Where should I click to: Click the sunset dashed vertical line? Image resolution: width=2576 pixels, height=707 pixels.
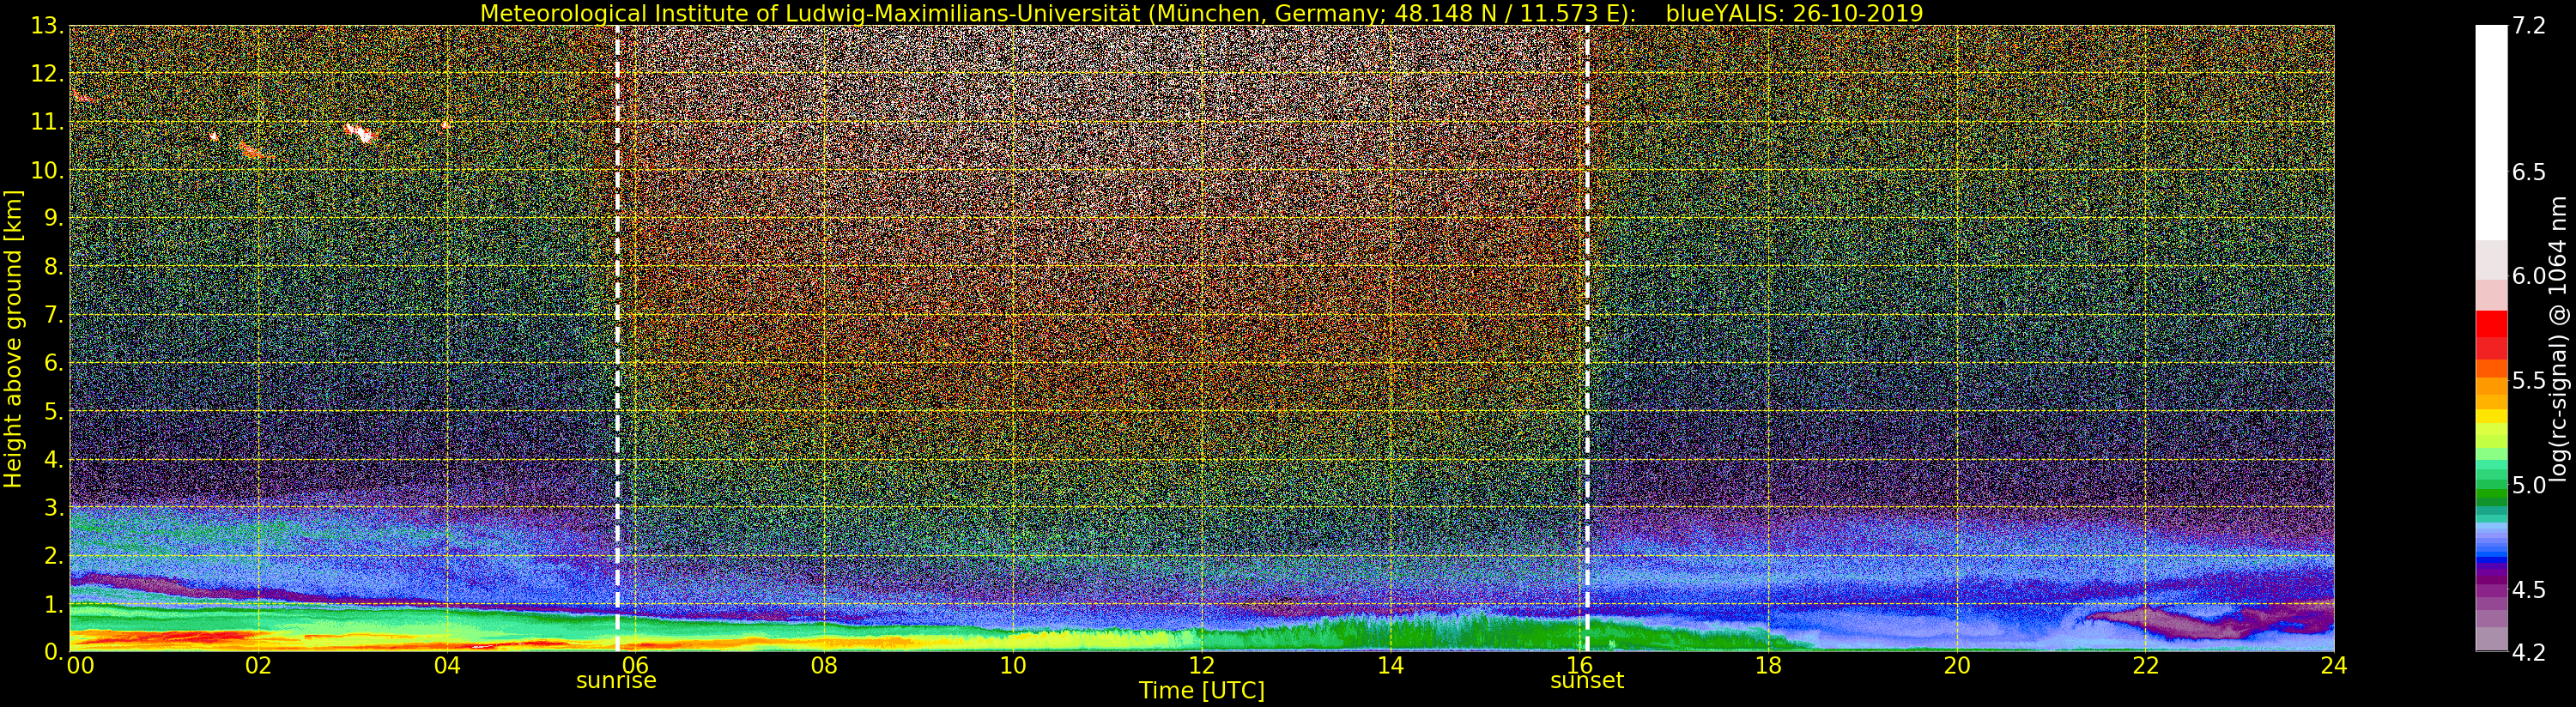[x=1587, y=338]
